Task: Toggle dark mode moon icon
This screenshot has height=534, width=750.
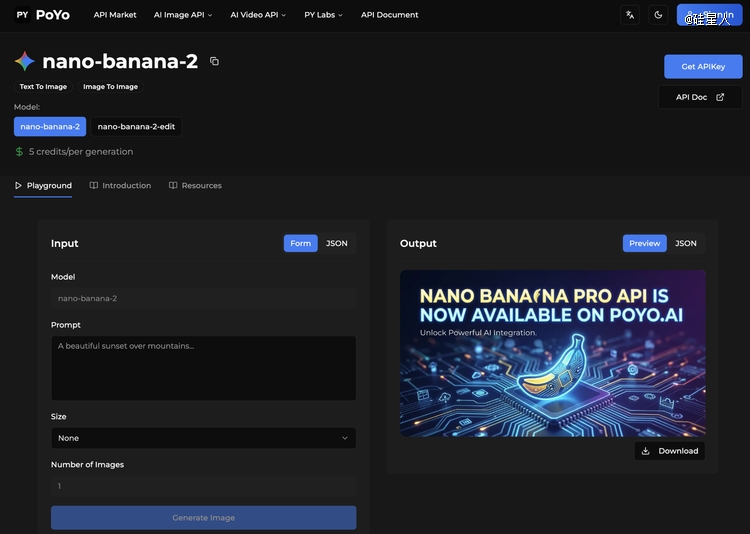Action: point(658,15)
